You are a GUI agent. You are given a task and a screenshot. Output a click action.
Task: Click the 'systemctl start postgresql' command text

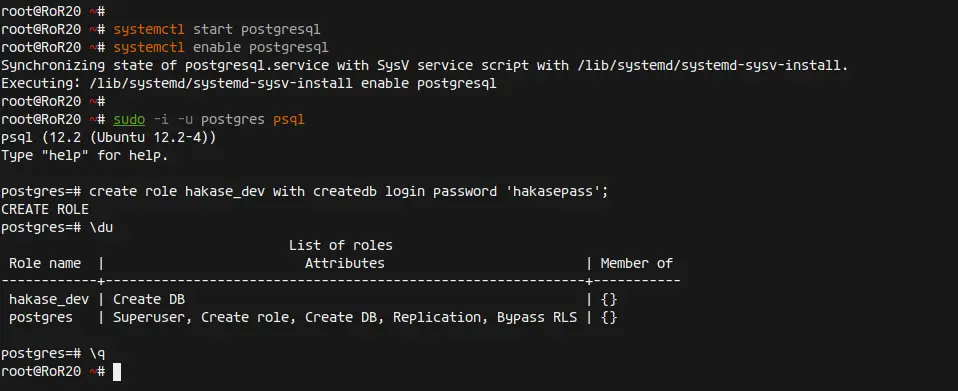217,29
